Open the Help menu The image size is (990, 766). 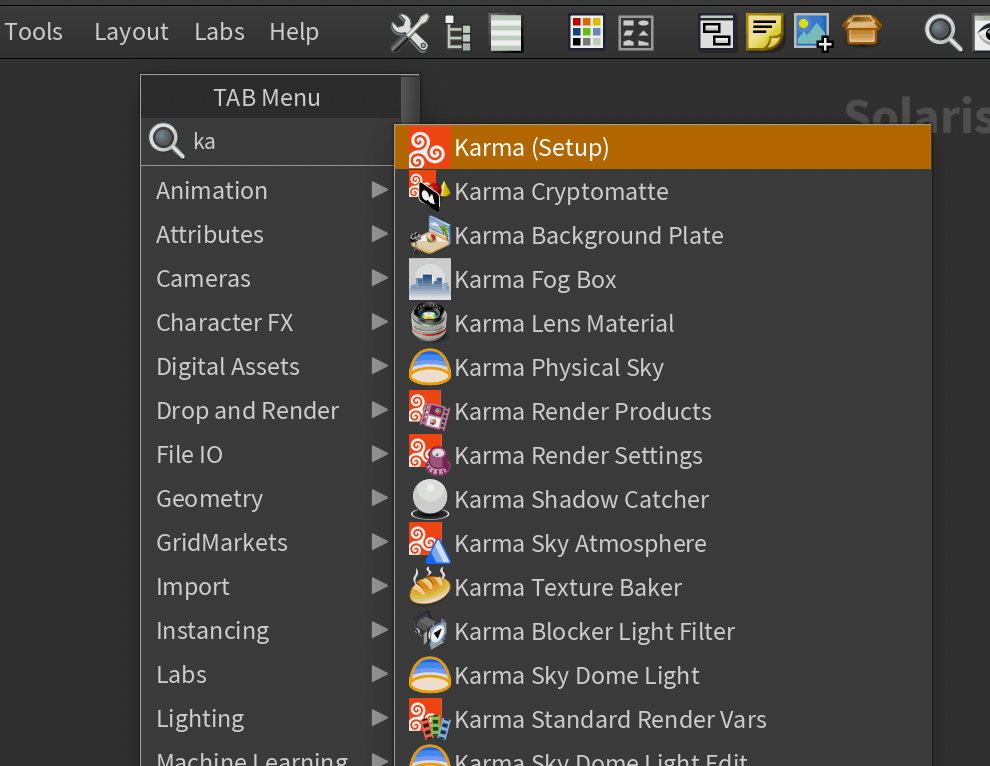(294, 32)
